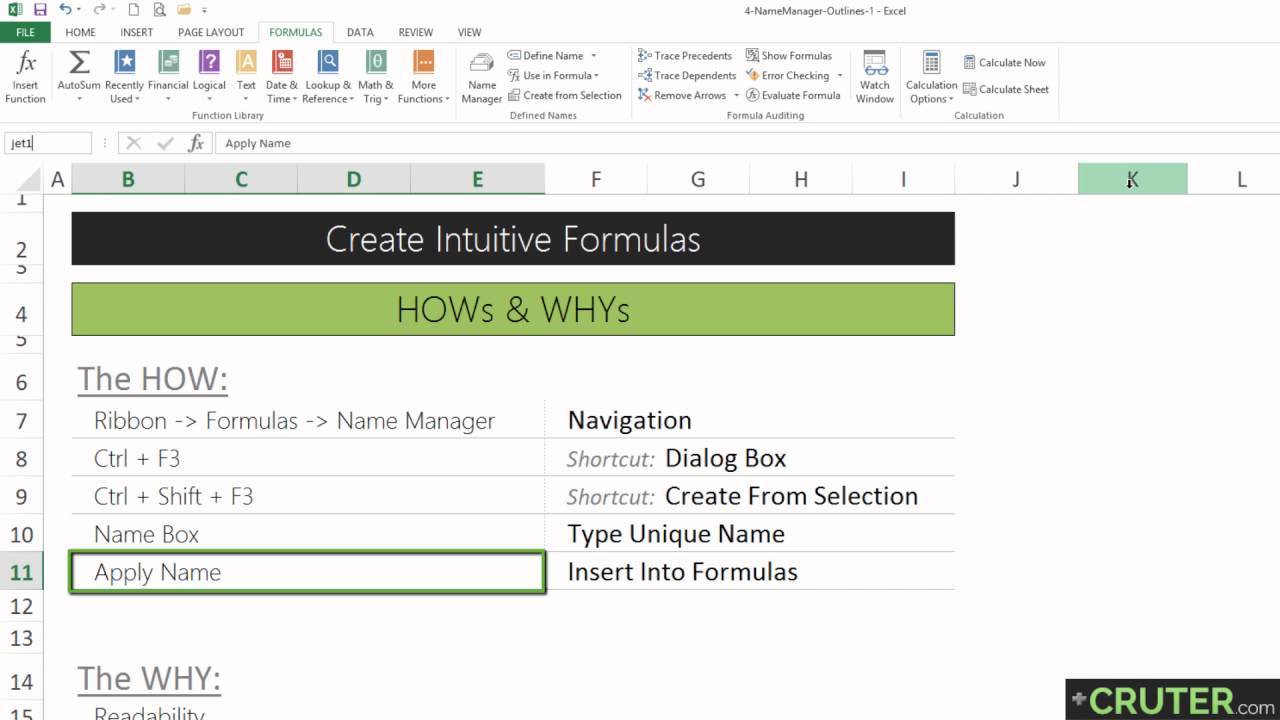Click Evaluate Formula

coord(793,96)
